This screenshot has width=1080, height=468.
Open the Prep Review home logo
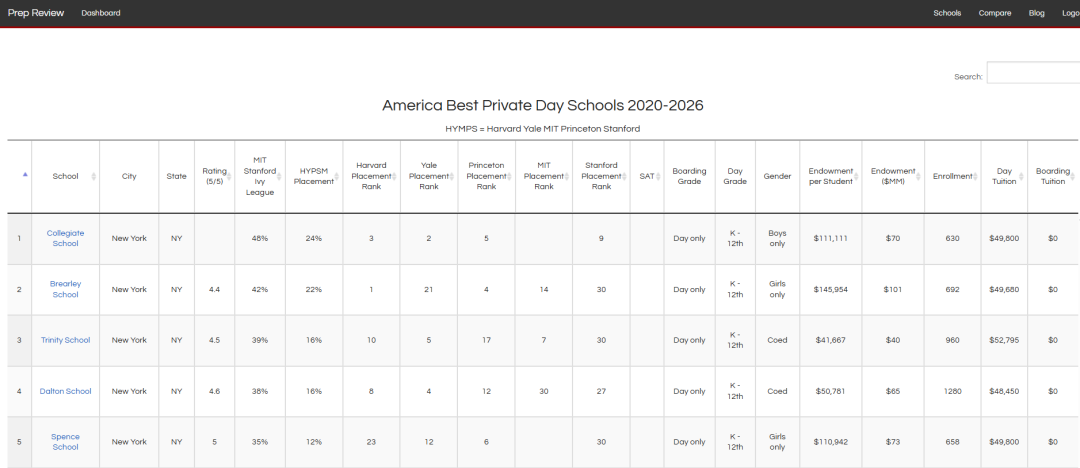click(36, 13)
